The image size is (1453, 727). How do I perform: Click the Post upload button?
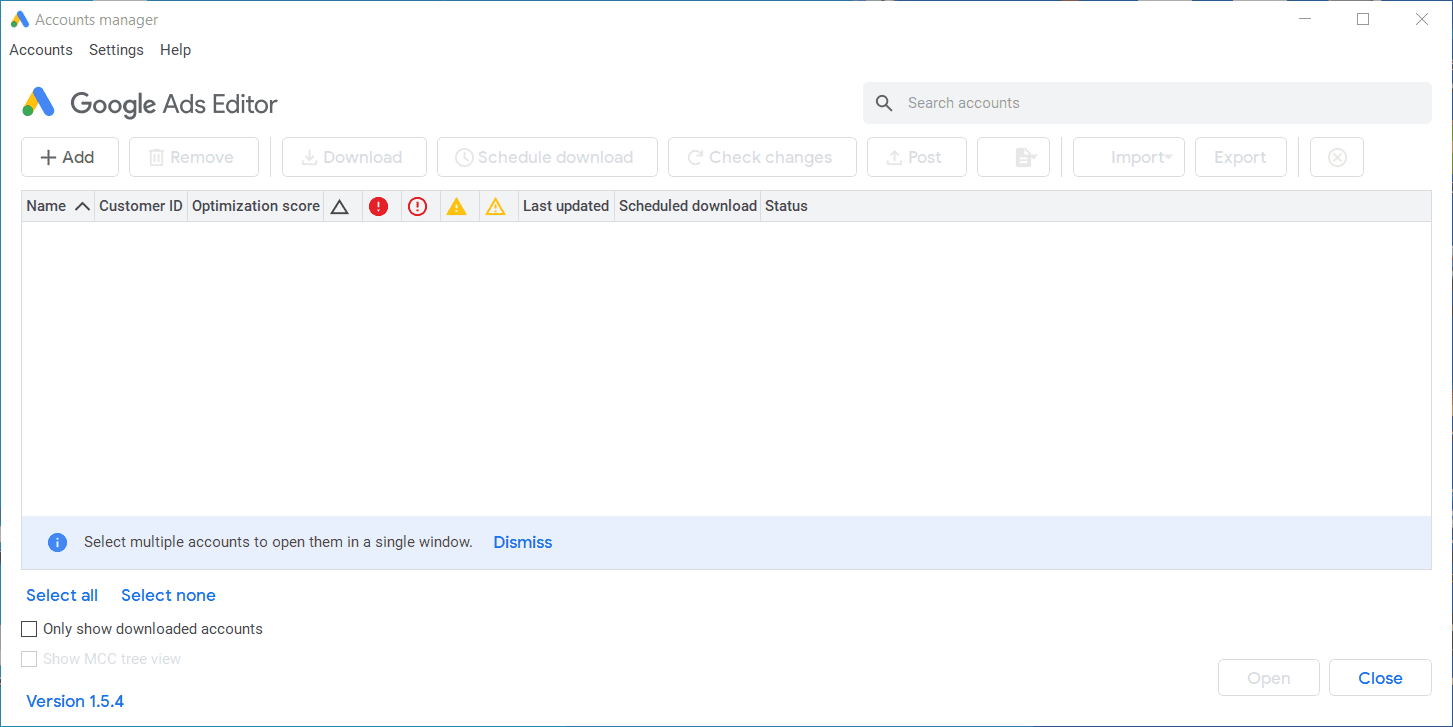tap(916, 157)
